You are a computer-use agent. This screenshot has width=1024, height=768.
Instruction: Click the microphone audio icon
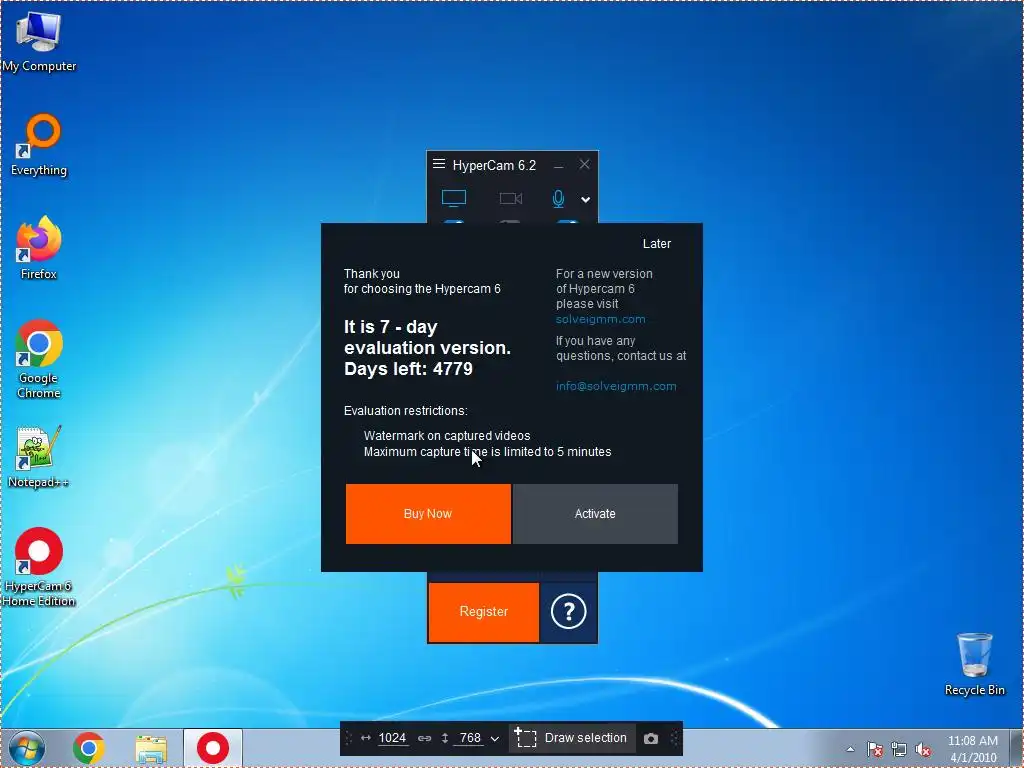click(x=558, y=199)
